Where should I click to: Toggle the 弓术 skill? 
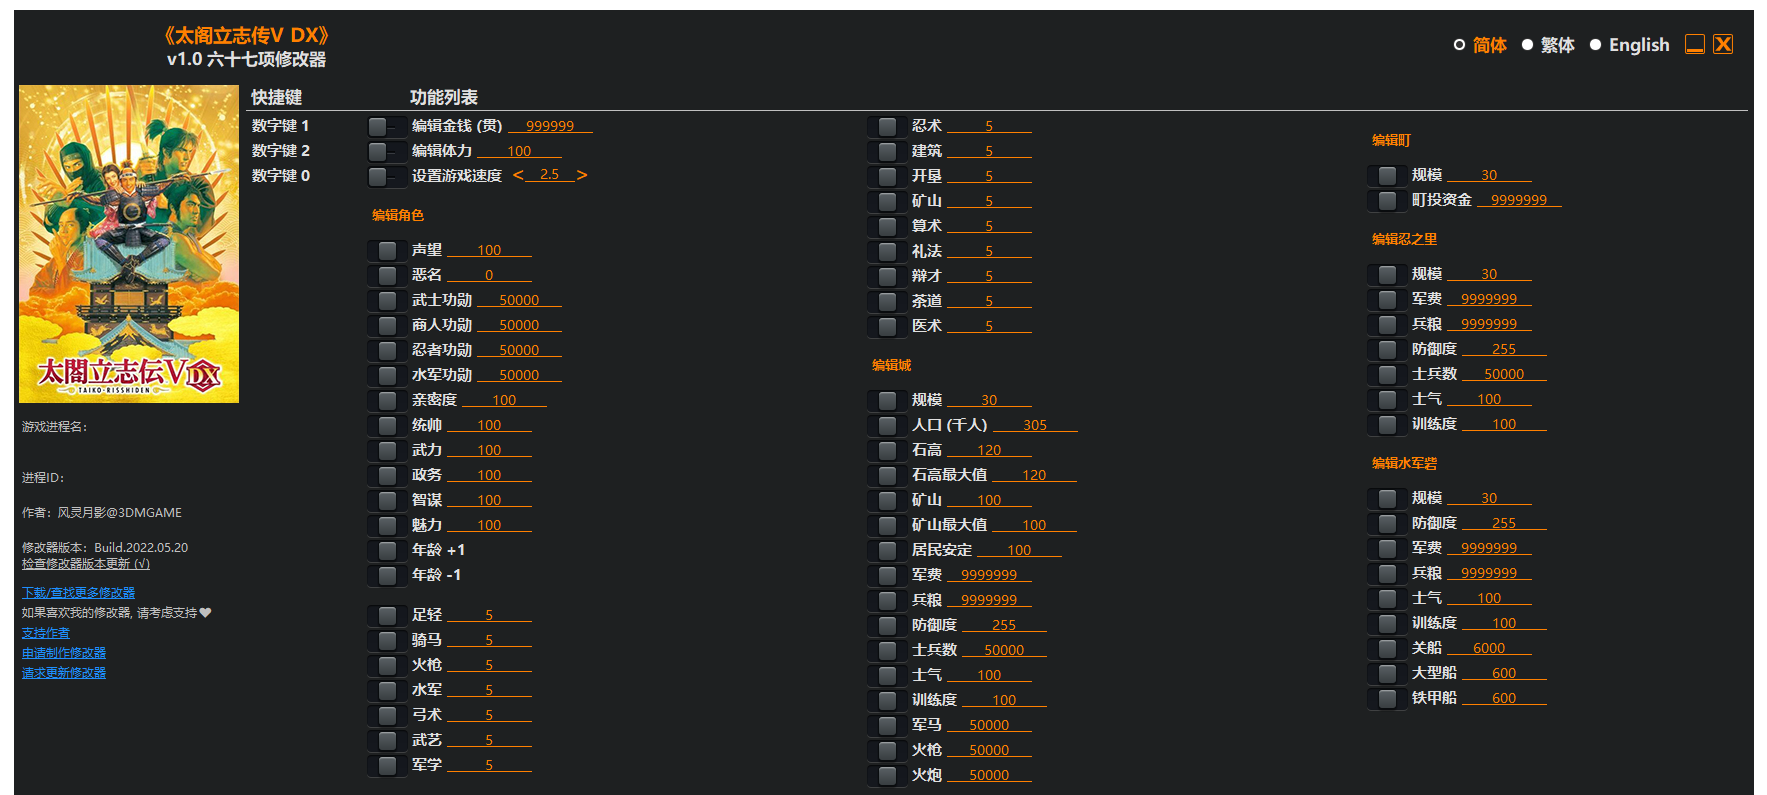click(385, 715)
